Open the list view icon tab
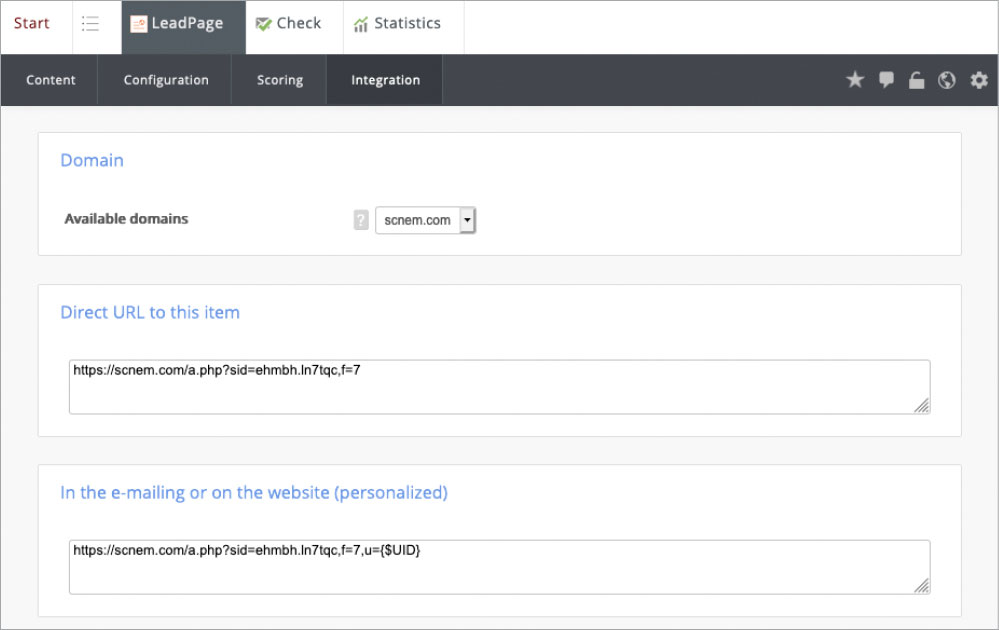Screen dimensions: 999x630 90,24
